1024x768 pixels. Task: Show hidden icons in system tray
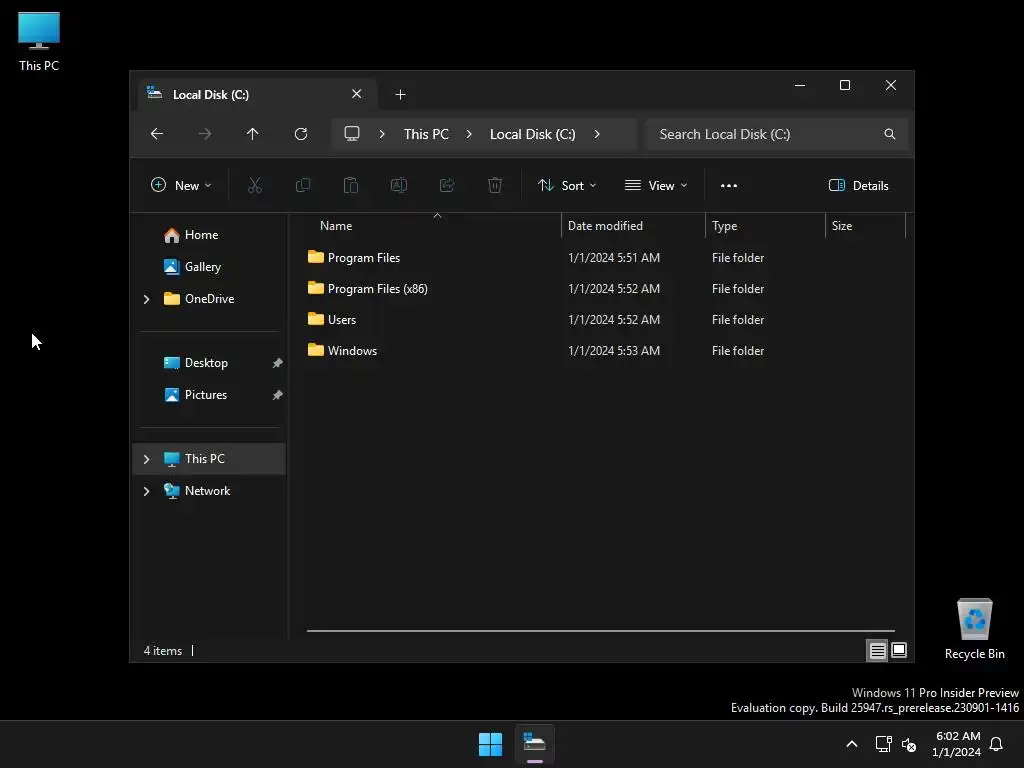click(x=852, y=744)
